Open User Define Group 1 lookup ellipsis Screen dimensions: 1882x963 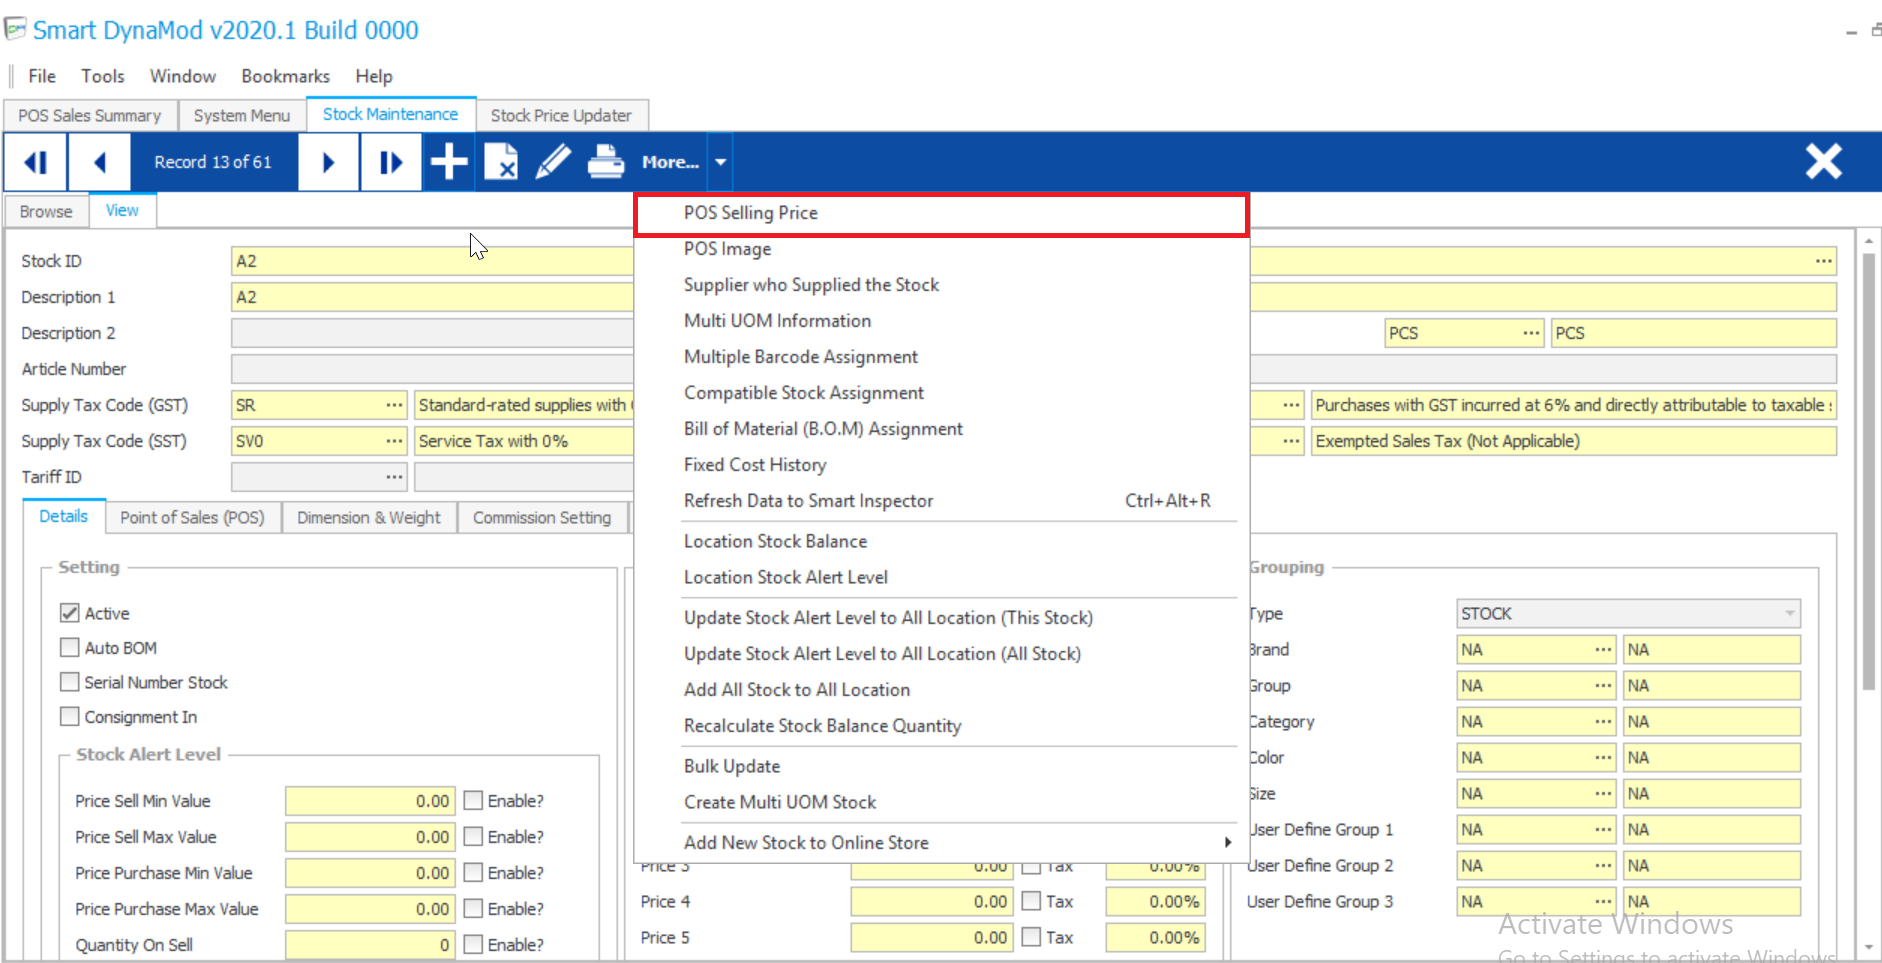click(1603, 829)
